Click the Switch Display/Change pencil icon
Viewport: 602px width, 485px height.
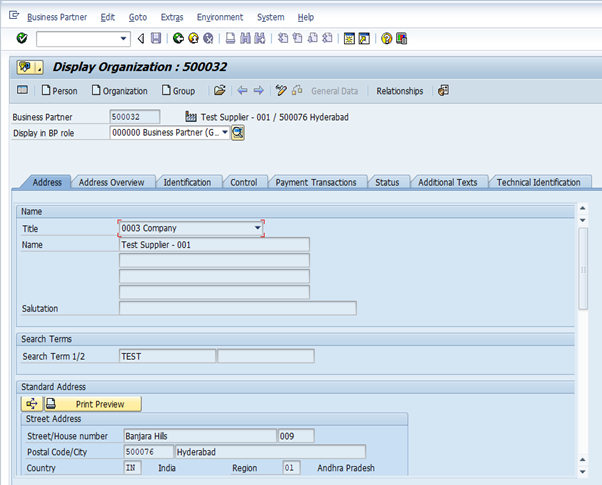click(281, 91)
